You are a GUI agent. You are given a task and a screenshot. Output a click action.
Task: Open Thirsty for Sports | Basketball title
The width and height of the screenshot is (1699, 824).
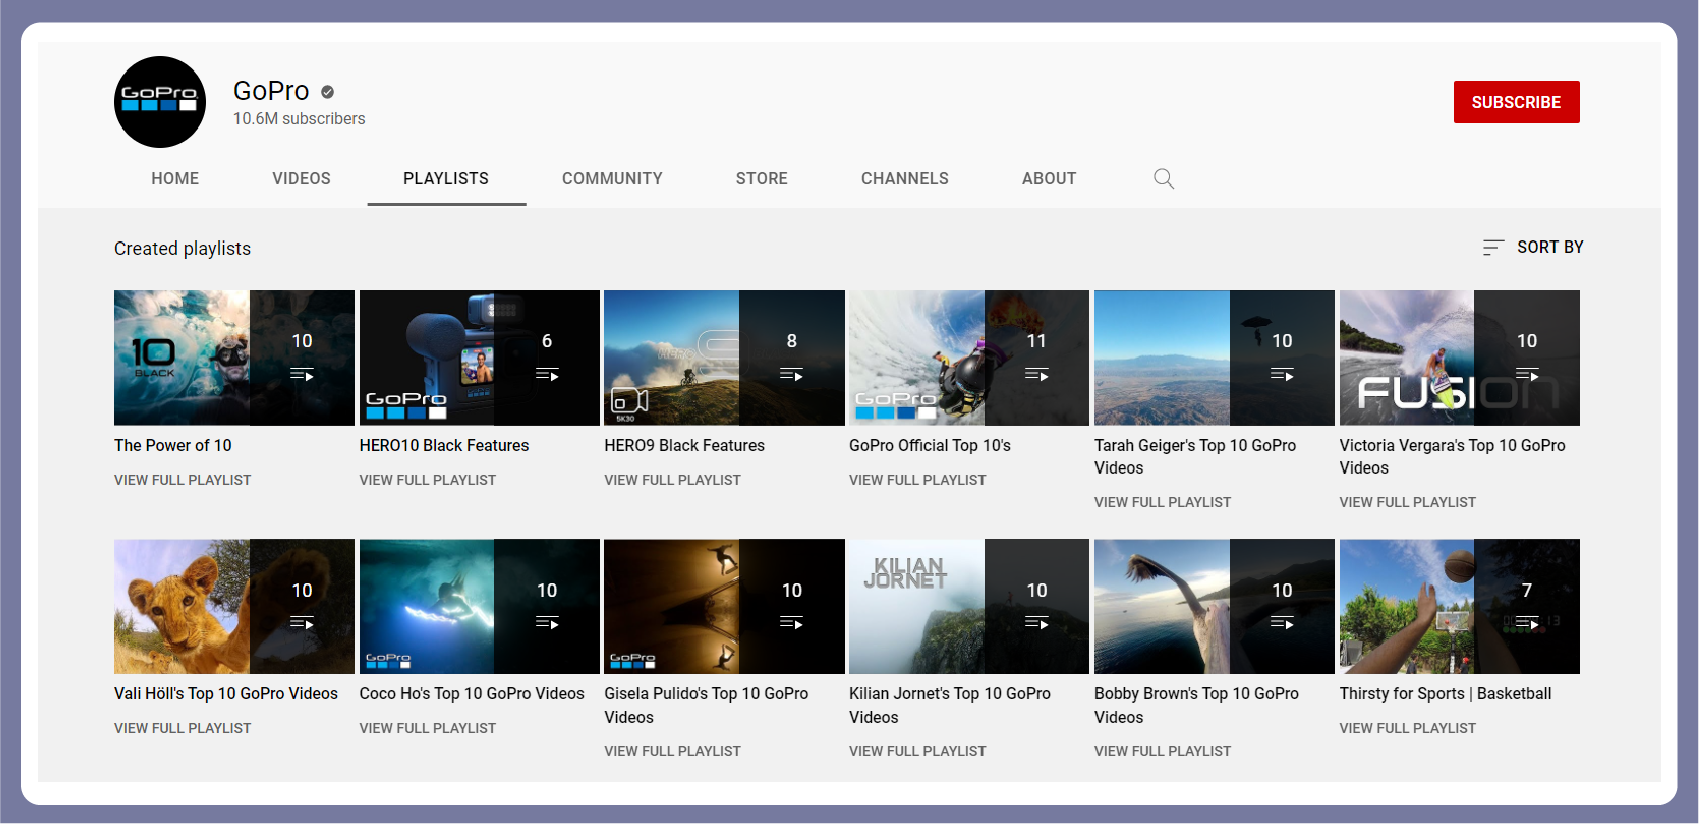(x=1446, y=693)
